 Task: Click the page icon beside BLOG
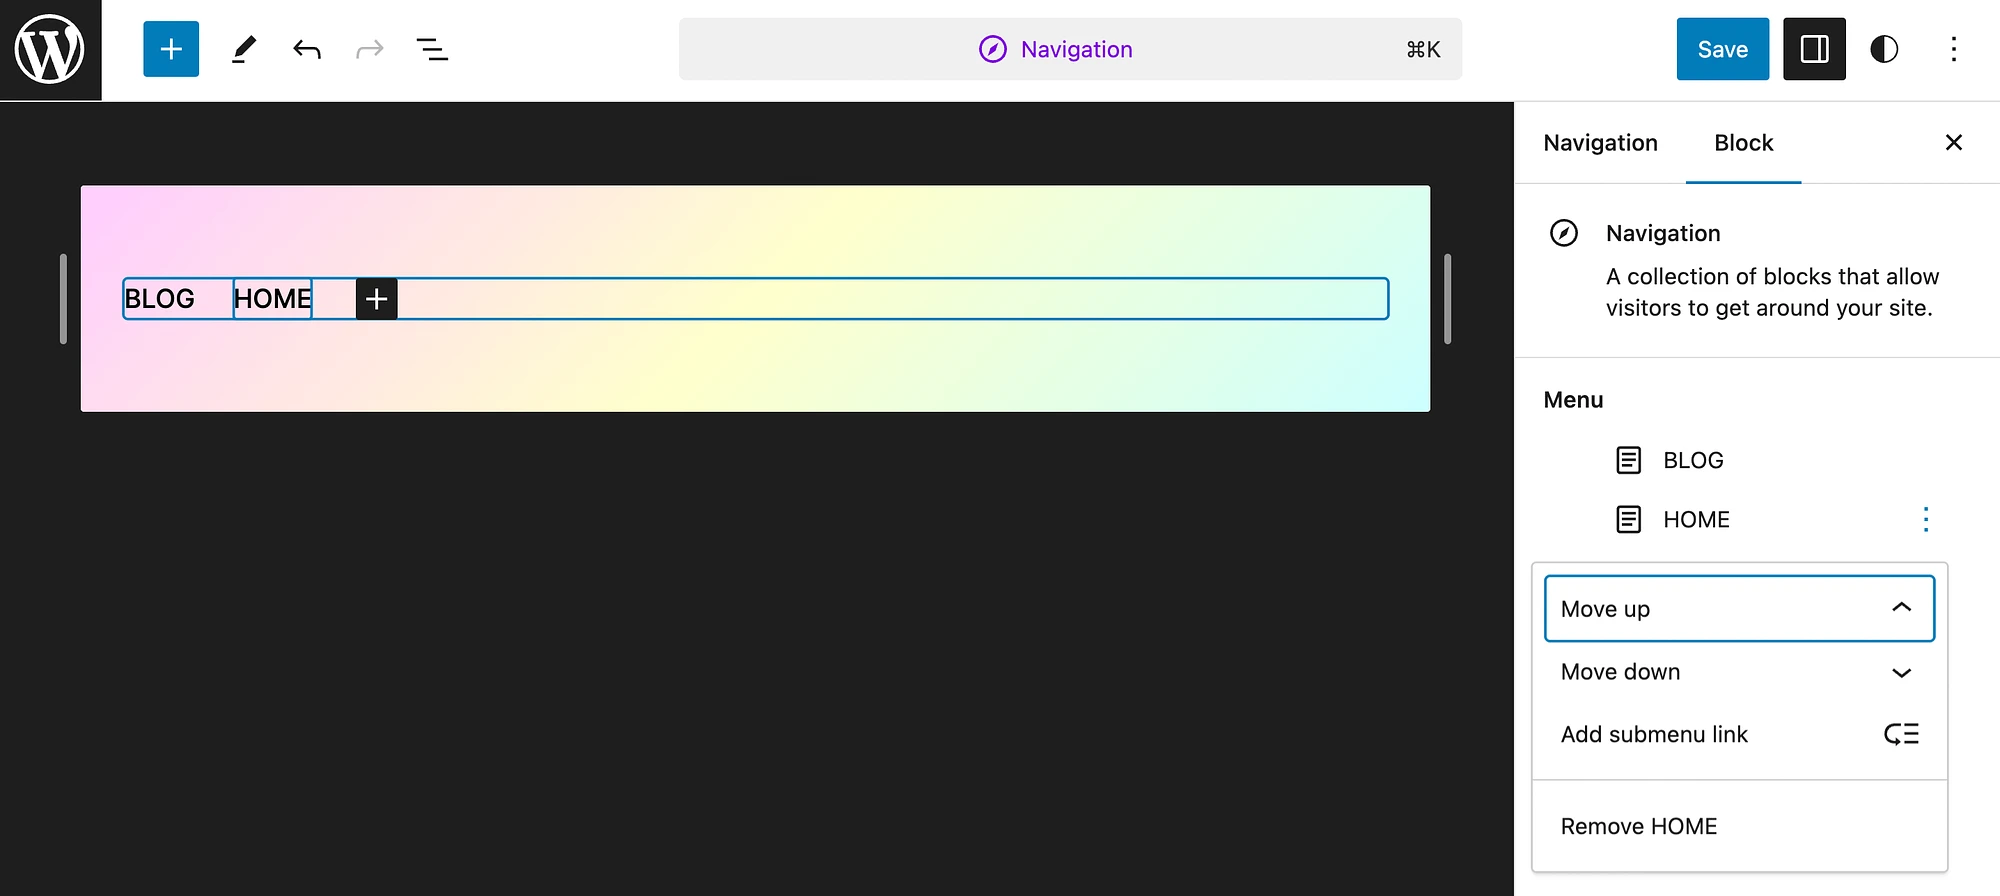(x=1628, y=460)
